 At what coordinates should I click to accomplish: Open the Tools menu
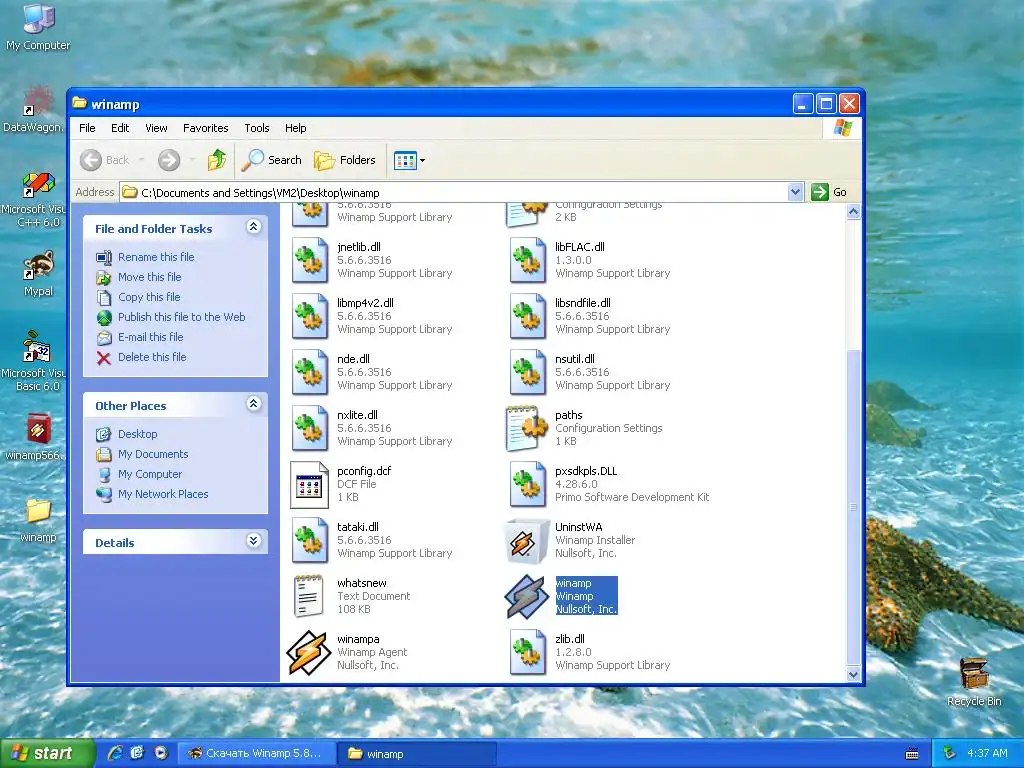pyautogui.click(x=257, y=128)
